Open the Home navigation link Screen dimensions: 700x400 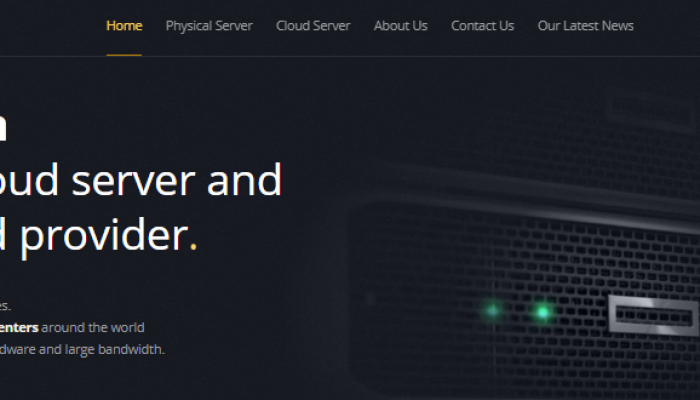coord(124,26)
